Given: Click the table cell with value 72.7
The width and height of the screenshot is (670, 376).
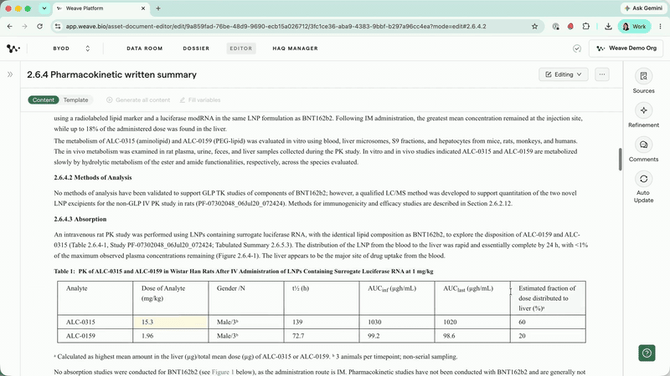Looking at the screenshot, I should point(321,336).
